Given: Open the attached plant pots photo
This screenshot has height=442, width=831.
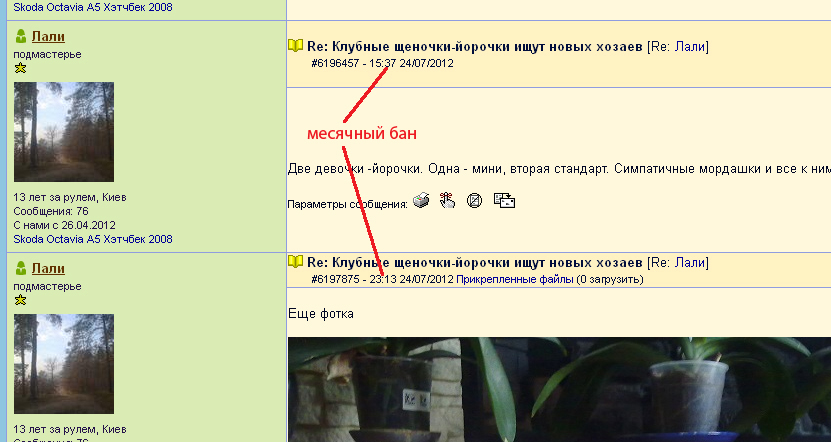Looking at the screenshot, I should 558,390.
